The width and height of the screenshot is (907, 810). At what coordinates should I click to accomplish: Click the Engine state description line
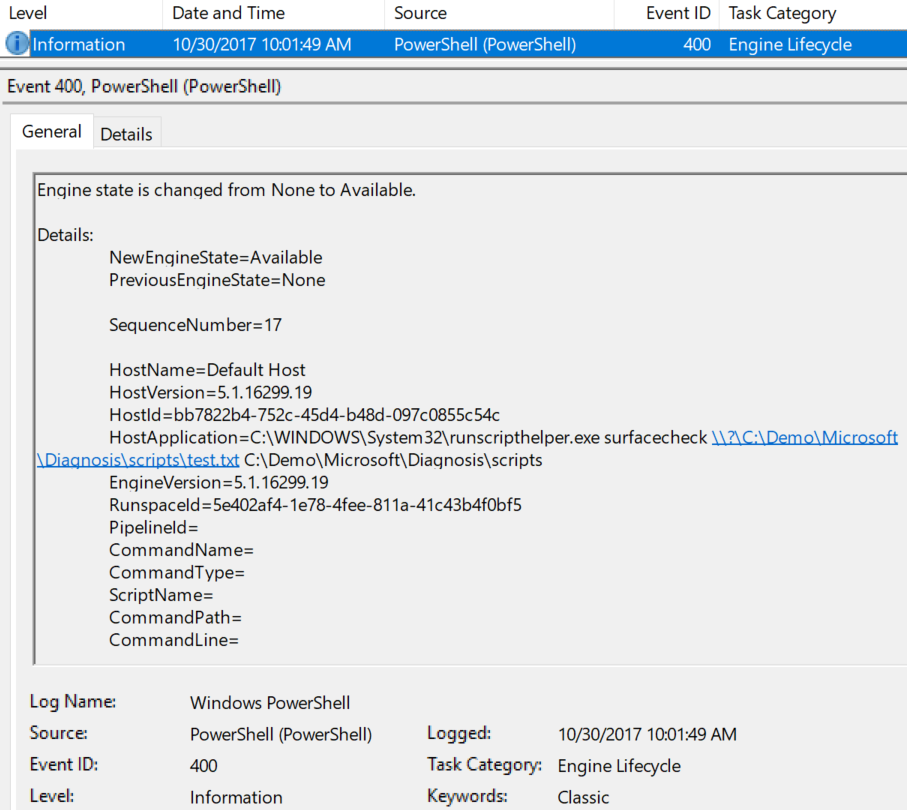(x=226, y=190)
